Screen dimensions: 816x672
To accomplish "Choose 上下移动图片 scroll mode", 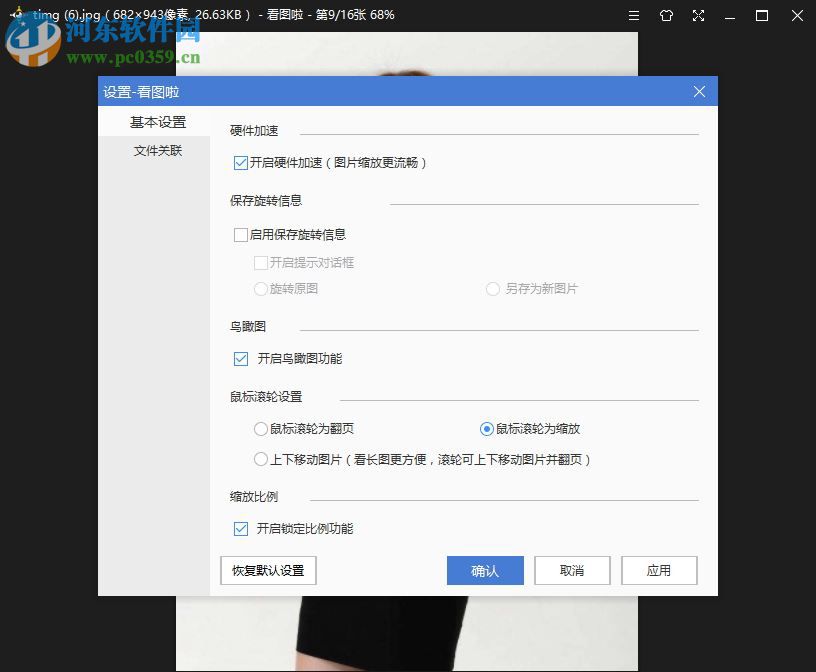I will [261, 459].
